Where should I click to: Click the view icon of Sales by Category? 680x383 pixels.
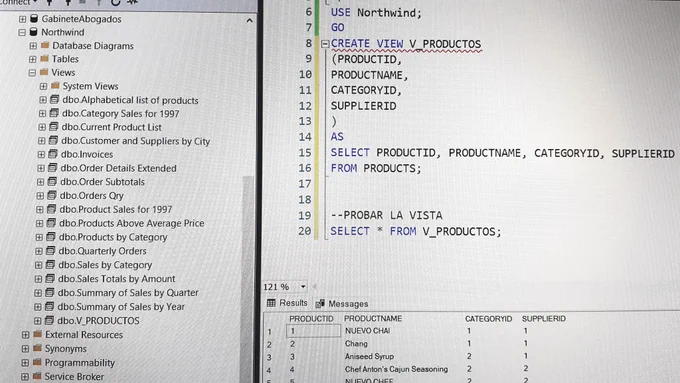click(50, 265)
